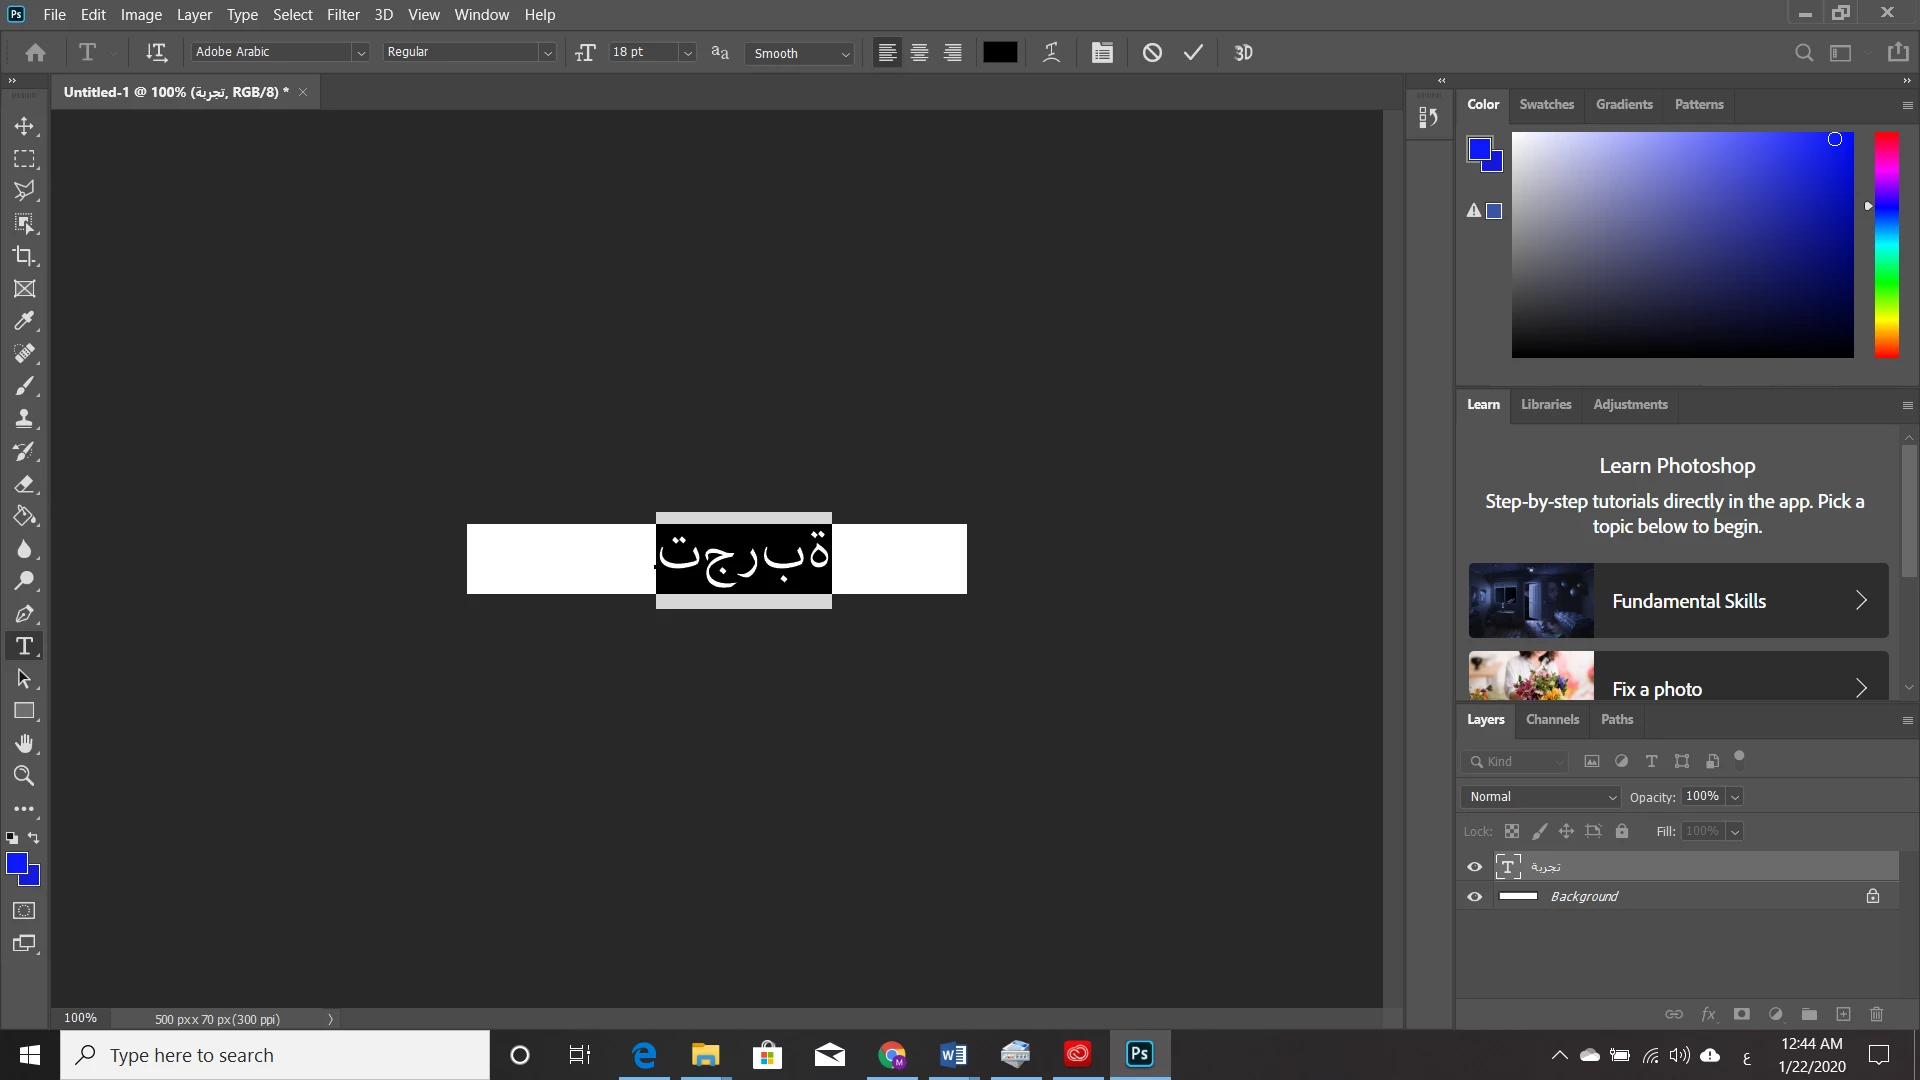Select the Zoom tool
This screenshot has height=1080, width=1920.
click(x=24, y=776)
